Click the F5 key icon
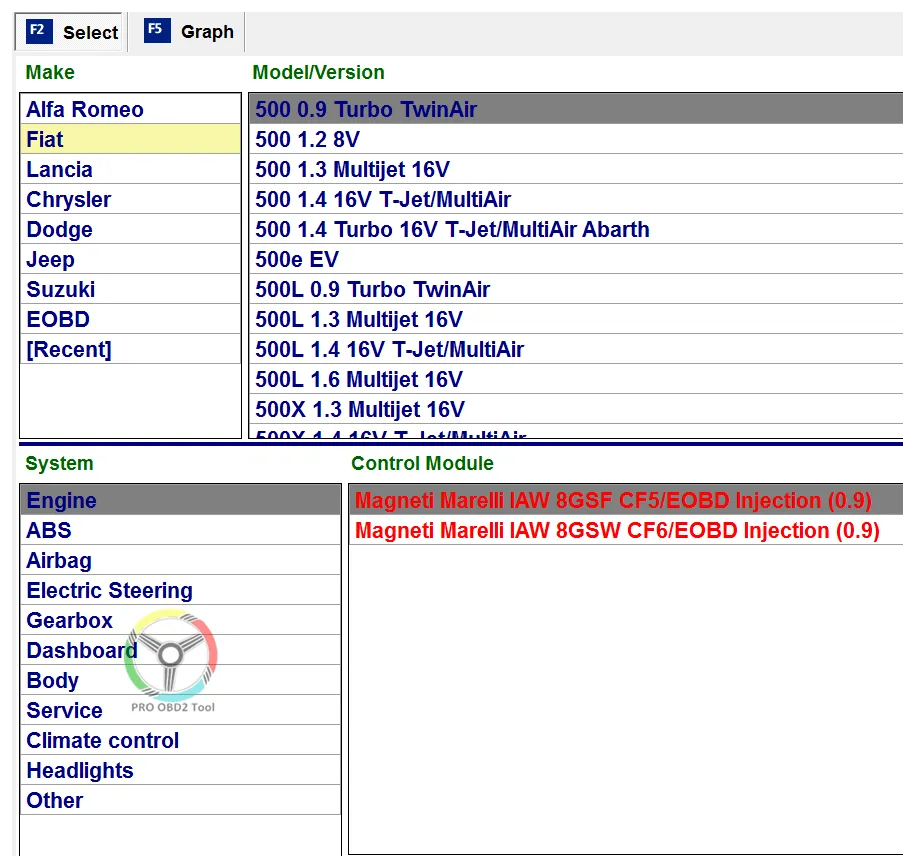This screenshot has width=903, height=856. 157,31
